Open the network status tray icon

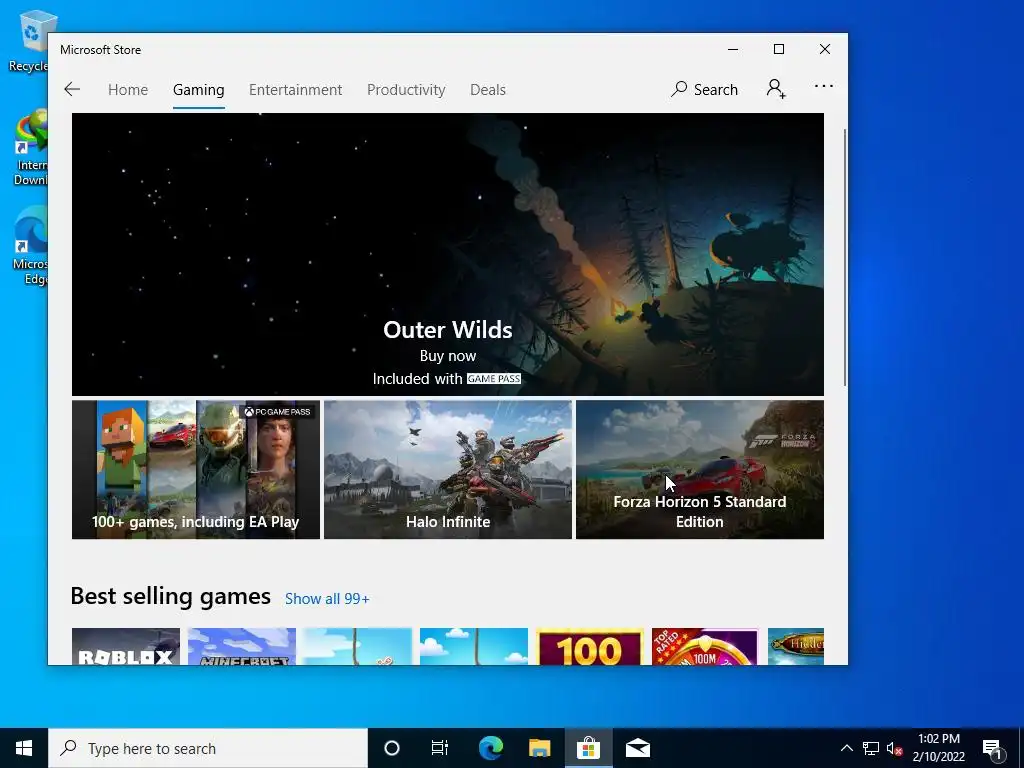tap(871, 748)
